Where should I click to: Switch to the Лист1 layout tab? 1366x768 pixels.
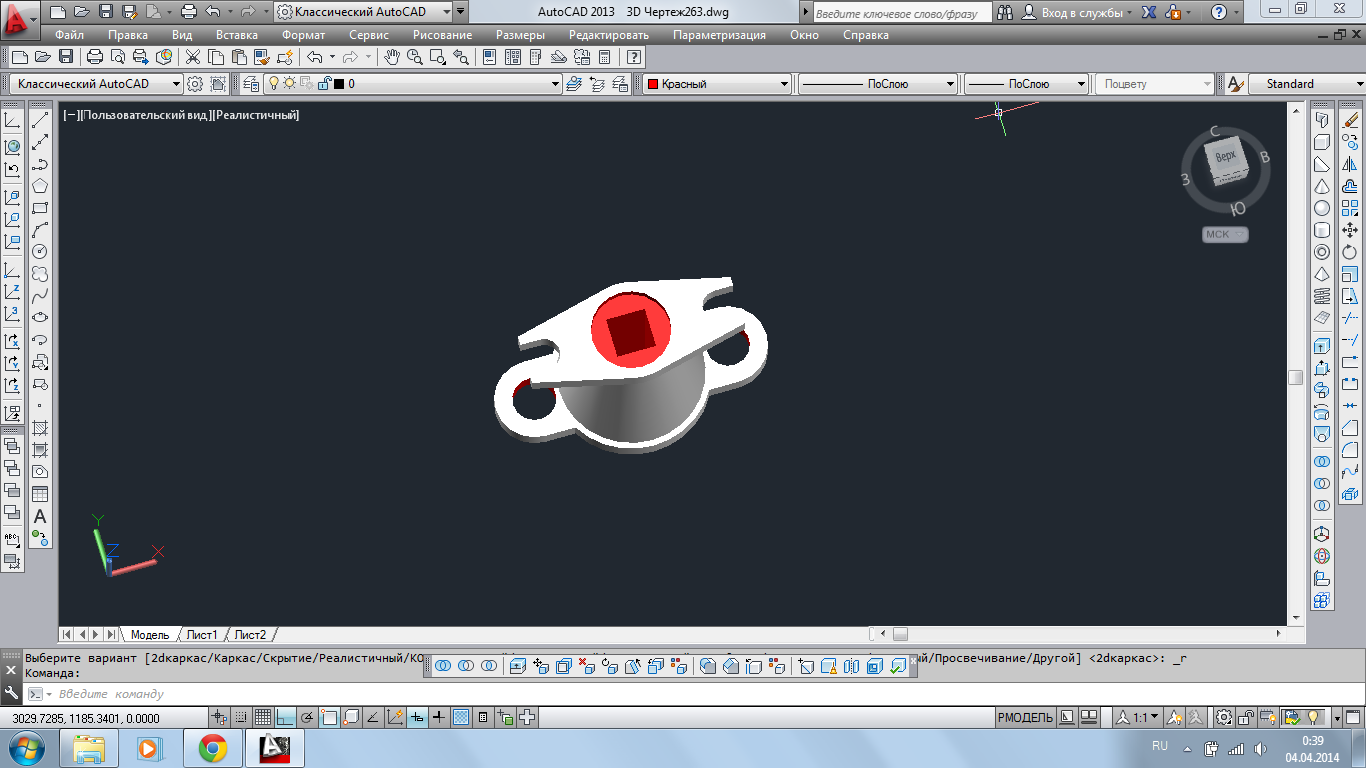tap(202, 635)
